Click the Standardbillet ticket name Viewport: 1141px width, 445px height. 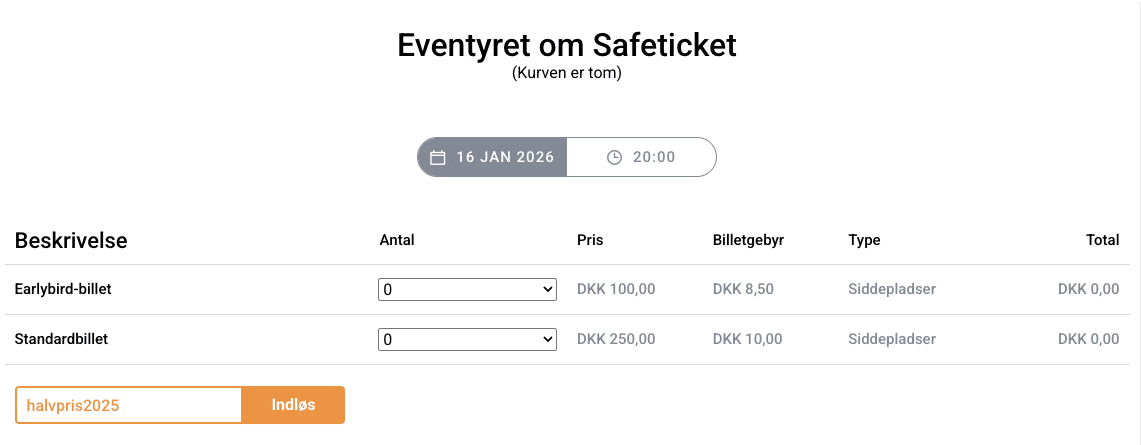tap(61, 339)
